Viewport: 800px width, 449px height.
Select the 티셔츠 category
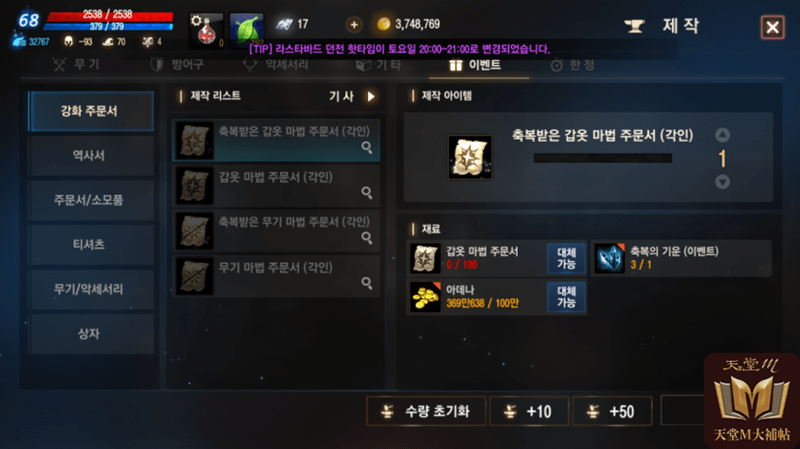pos(90,244)
